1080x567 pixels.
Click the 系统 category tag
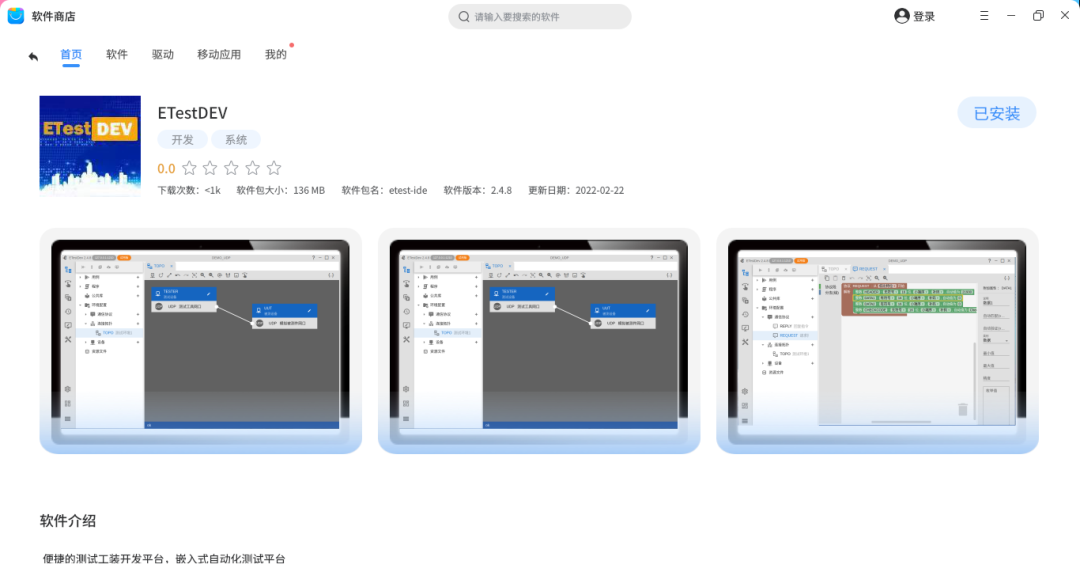236,140
